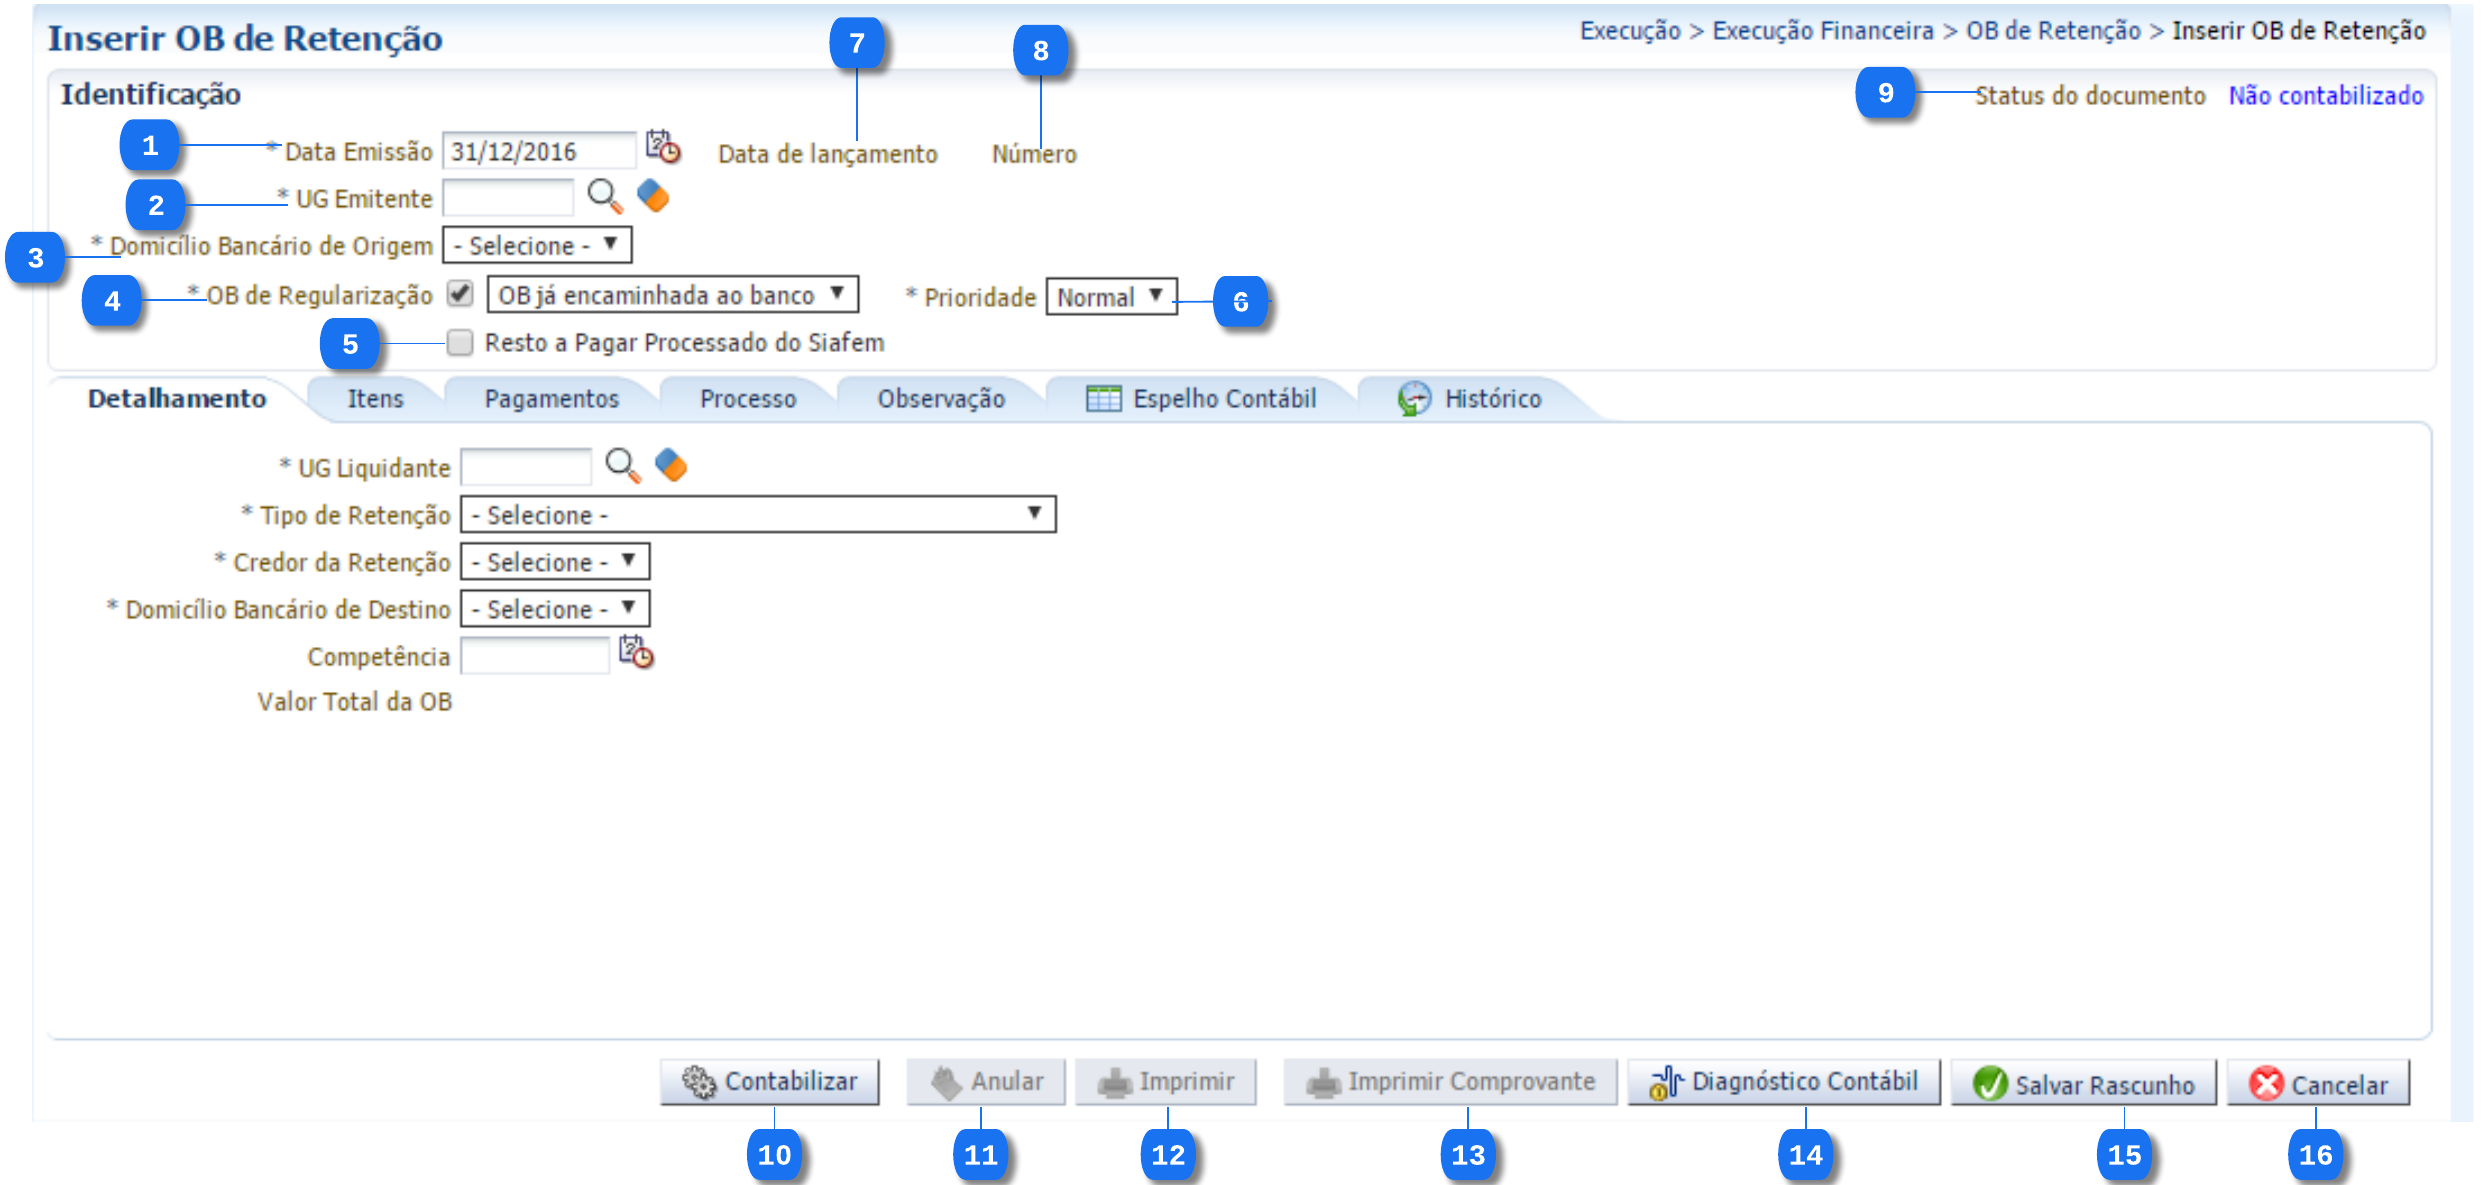Open OB já encaminhada ao banco dropdown
This screenshot has height=1185, width=2483.
[672, 295]
